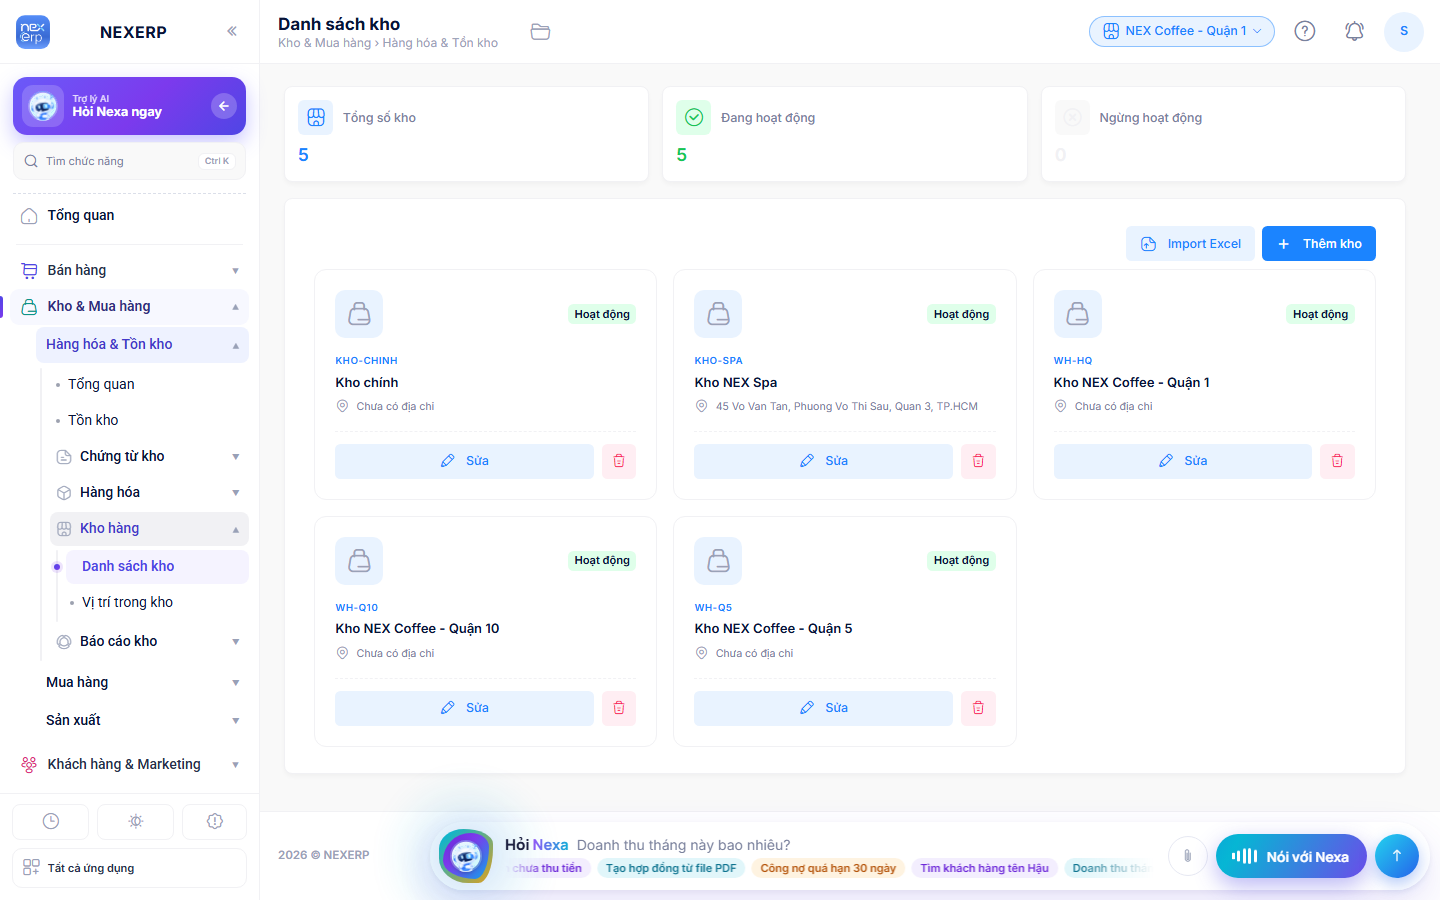Open Tổng quan under Hàng hóa & Tồn kho

(x=101, y=384)
